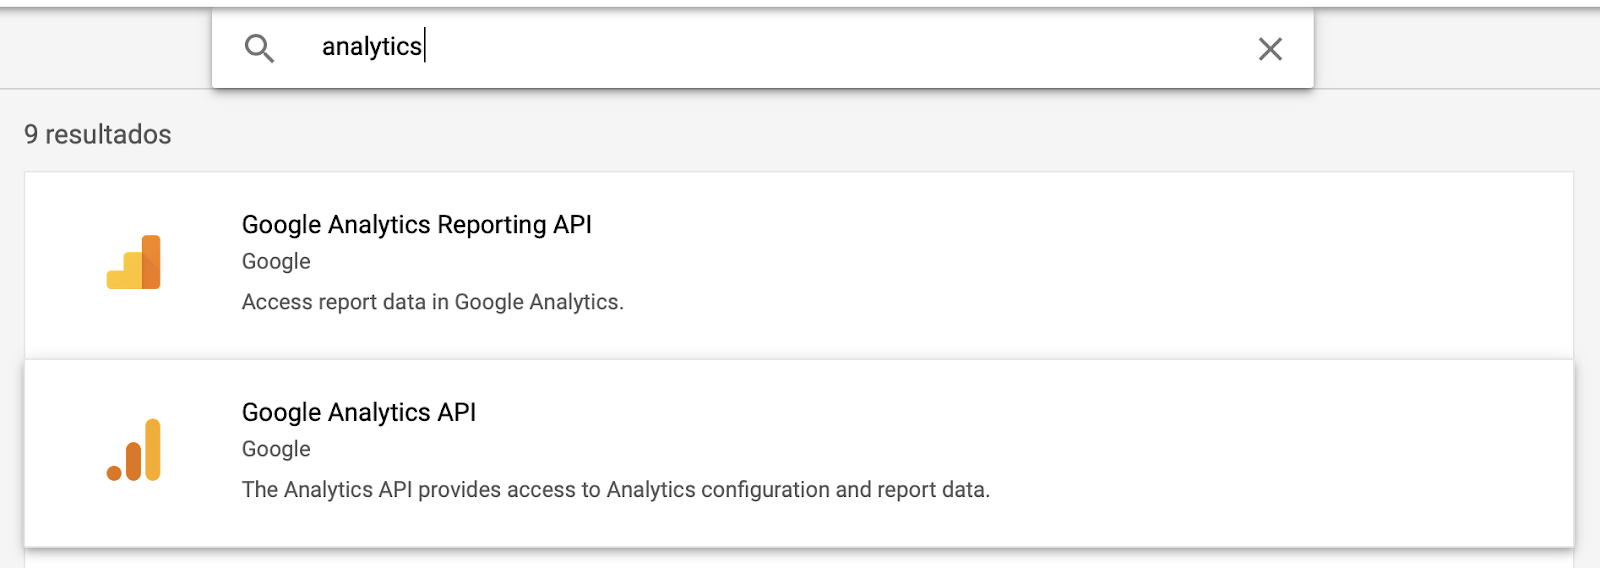Select the Google Analytics API card's blank area
Screen dimensions: 1600x568
click(1200, 453)
